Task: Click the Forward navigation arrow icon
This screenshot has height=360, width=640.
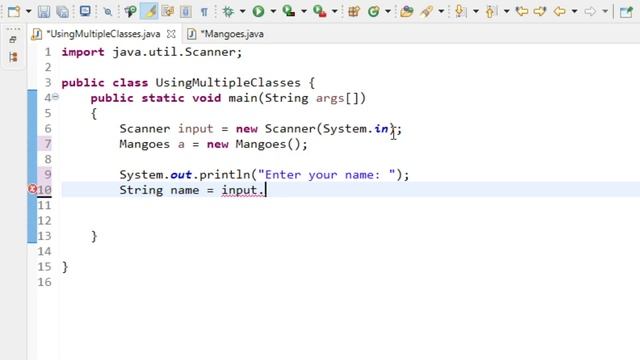Action: pyautogui.click(x=590, y=11)
